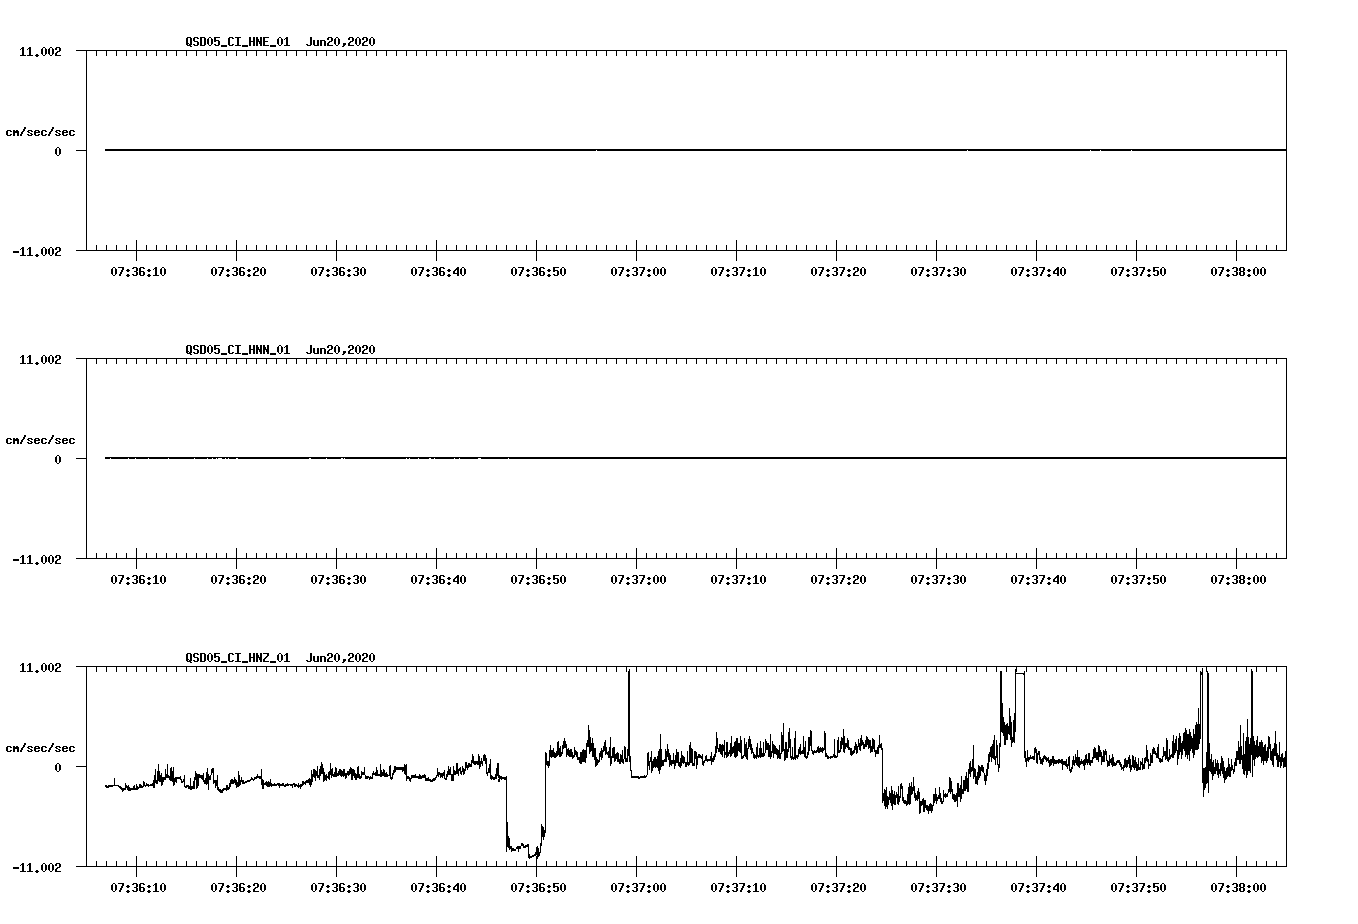
Task: Click the HNE plot's 11.002 upper axis value
Action: (40, 51)
